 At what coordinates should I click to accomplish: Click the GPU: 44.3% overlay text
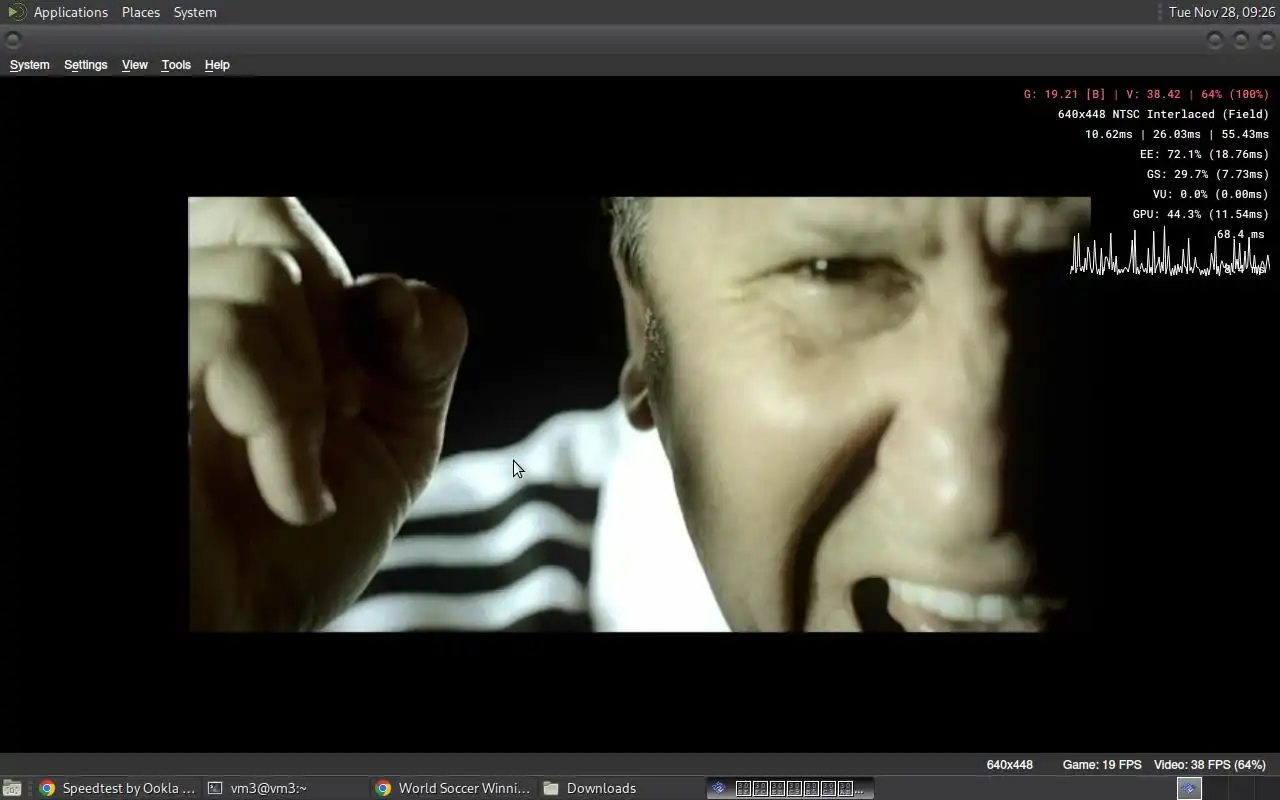pyautogui.click(x=1201, y=214)
